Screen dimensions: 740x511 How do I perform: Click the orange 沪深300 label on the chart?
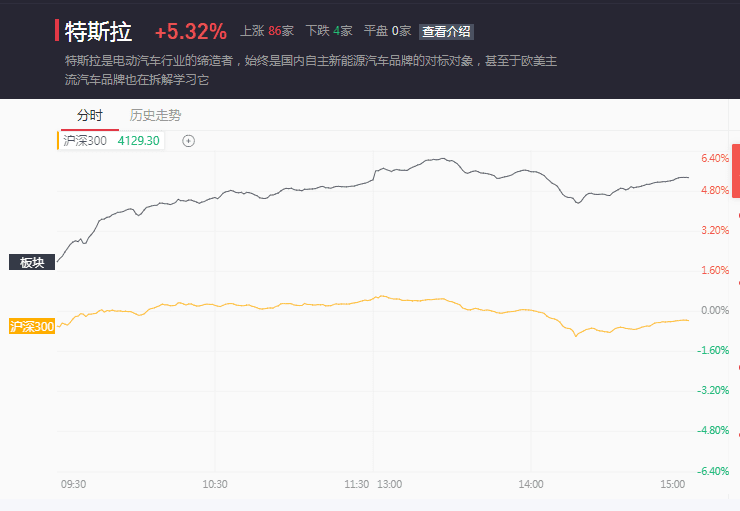click(31, 326)
